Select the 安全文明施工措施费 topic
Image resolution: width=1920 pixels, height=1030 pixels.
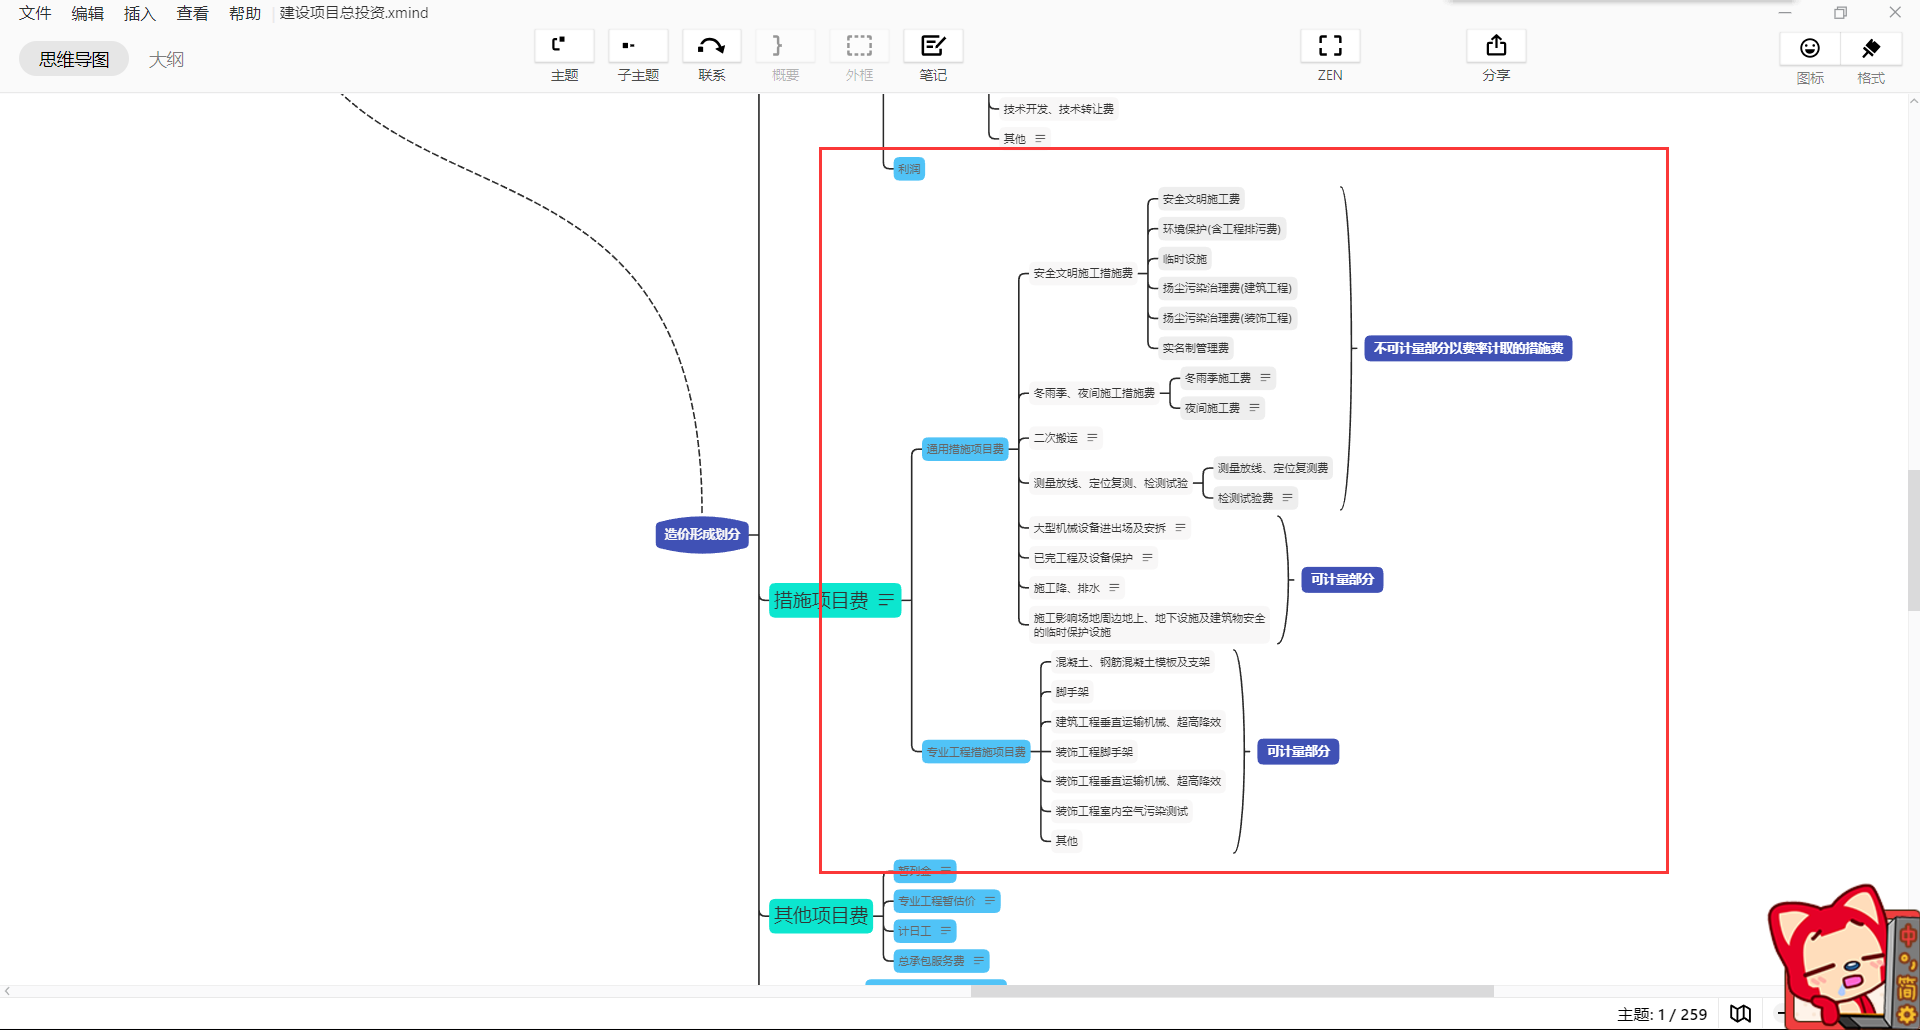point(1083,273)
